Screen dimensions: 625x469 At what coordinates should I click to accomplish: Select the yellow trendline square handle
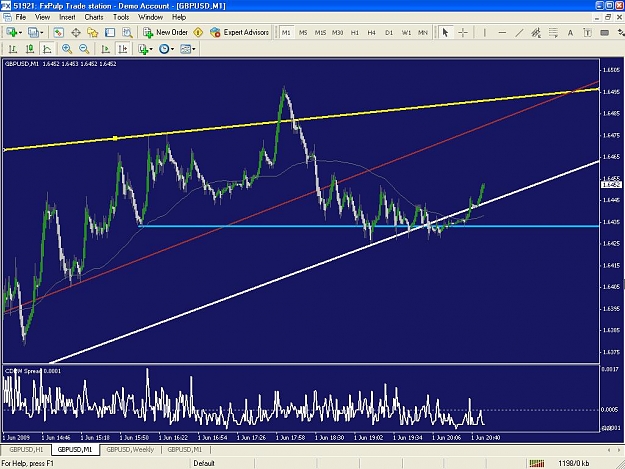115,138
